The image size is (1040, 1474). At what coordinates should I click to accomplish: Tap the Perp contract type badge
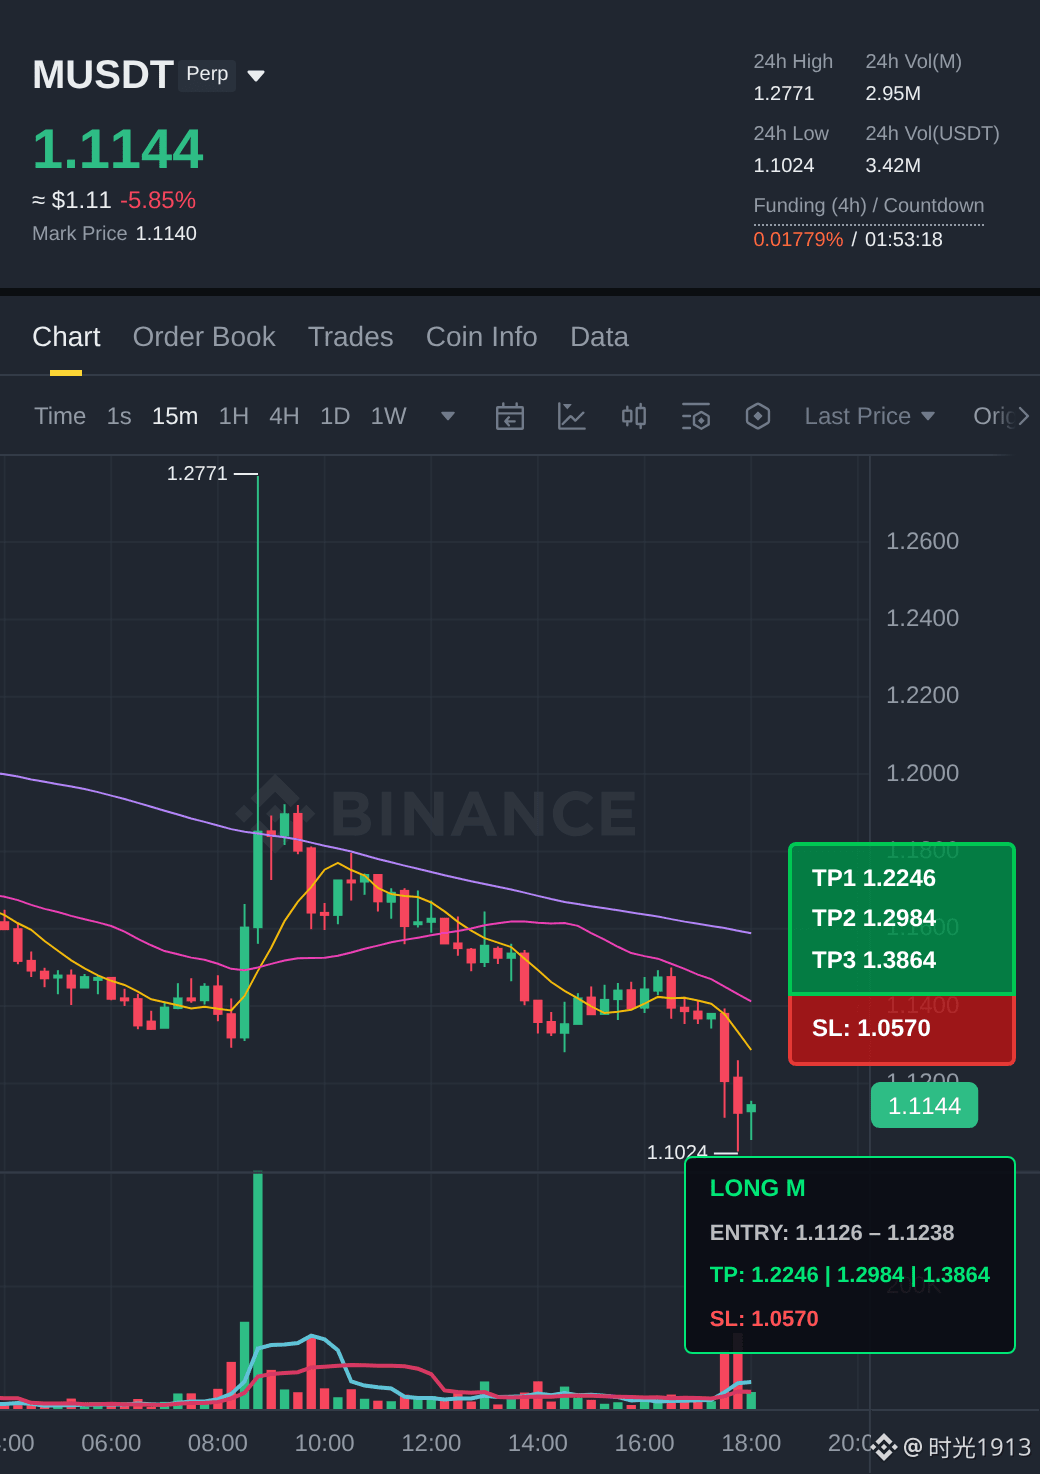click(207, 74)
